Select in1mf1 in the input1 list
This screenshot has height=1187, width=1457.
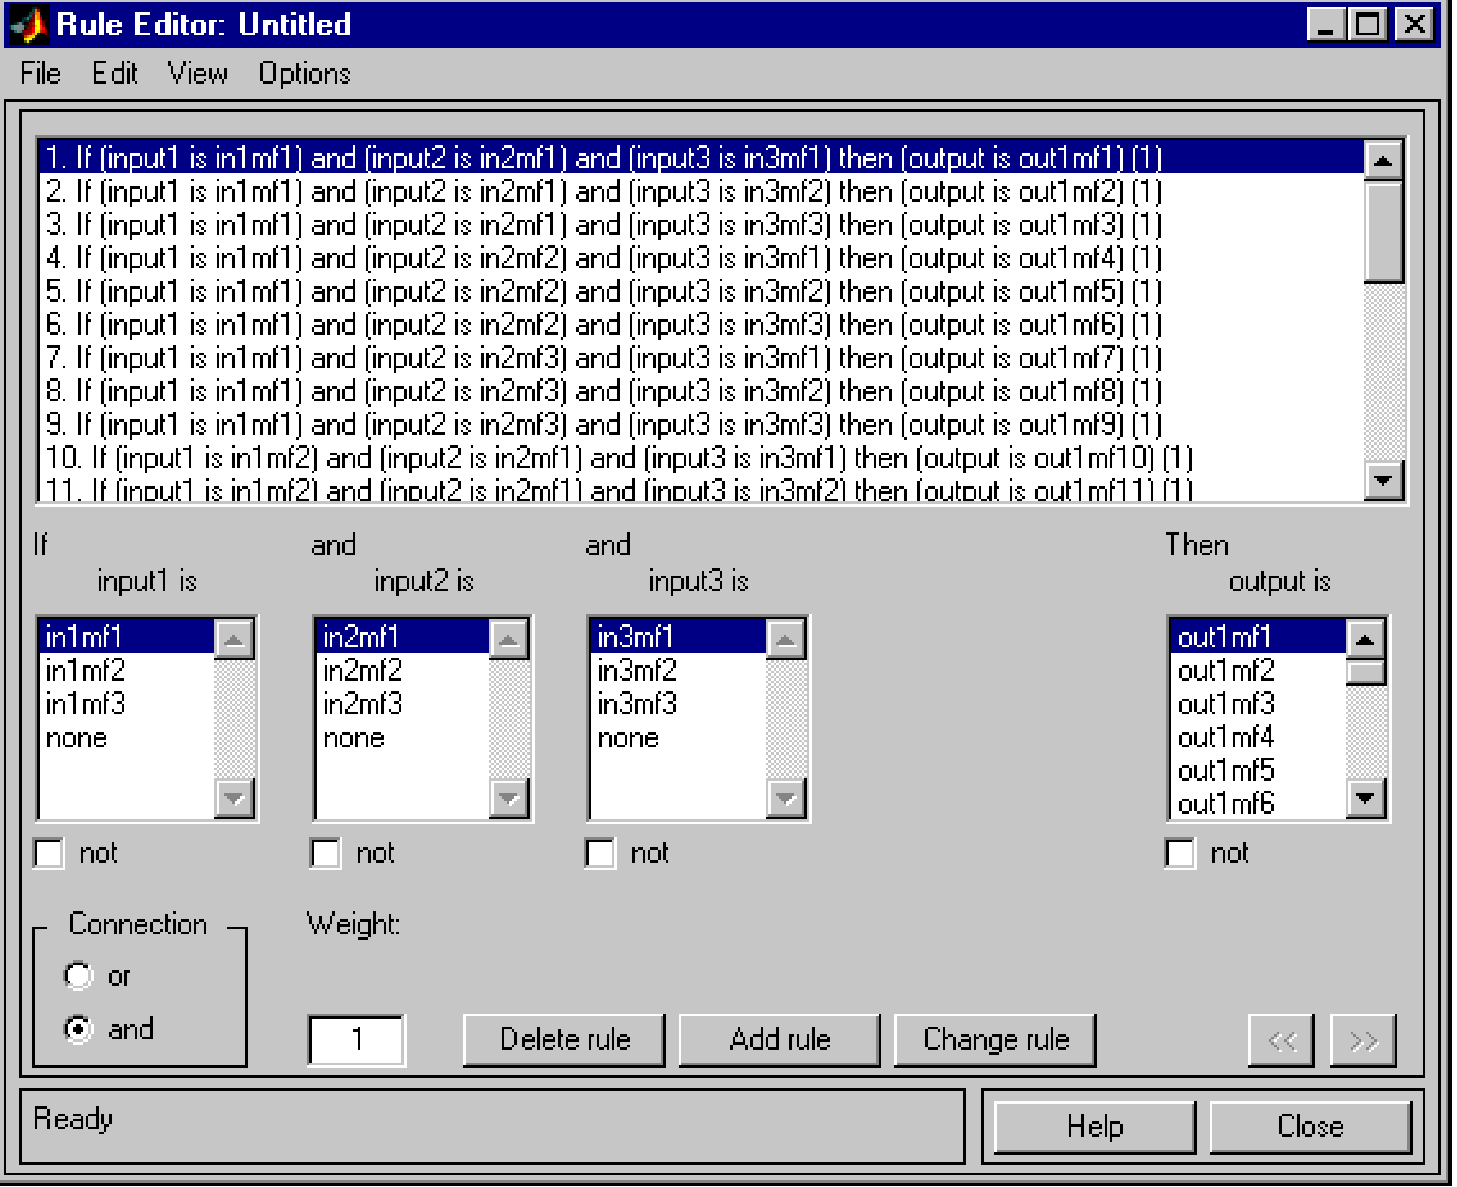(x=126, y=637)
